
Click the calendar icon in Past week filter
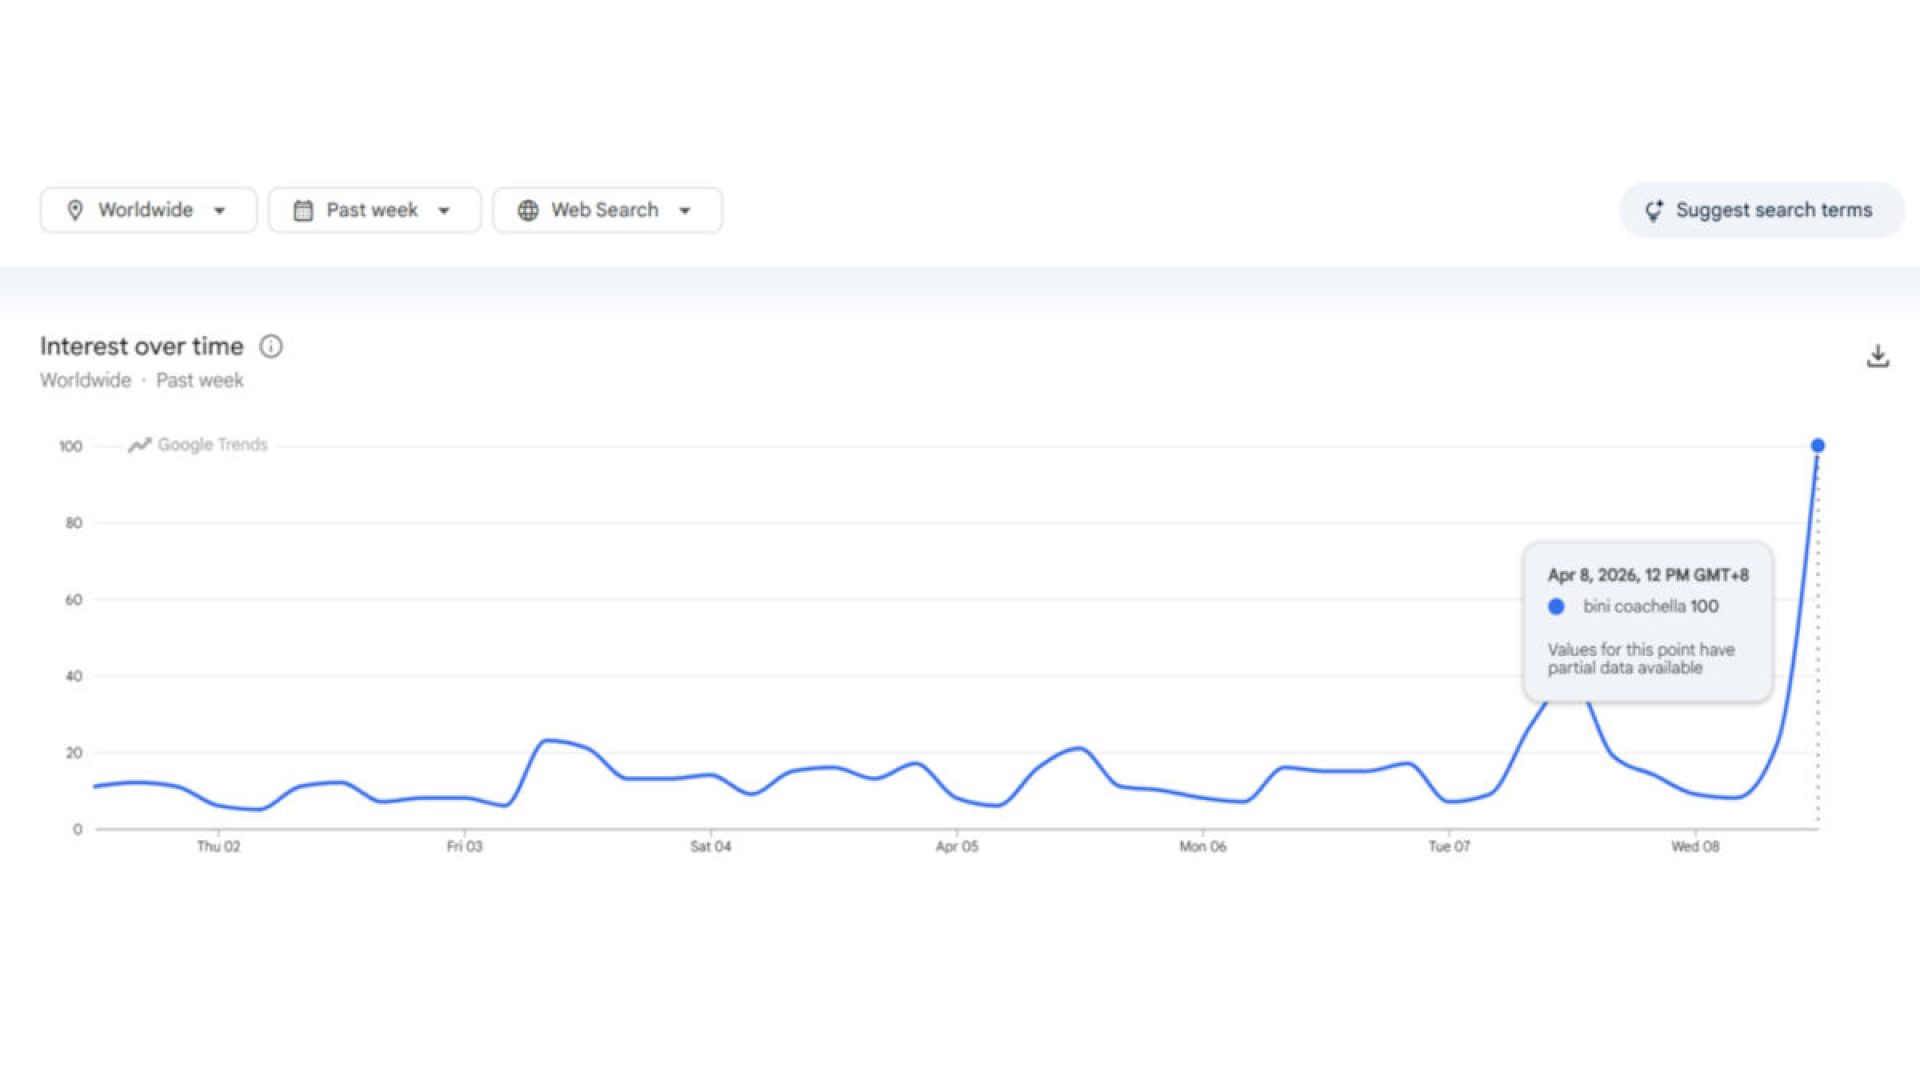pos(303,210)
